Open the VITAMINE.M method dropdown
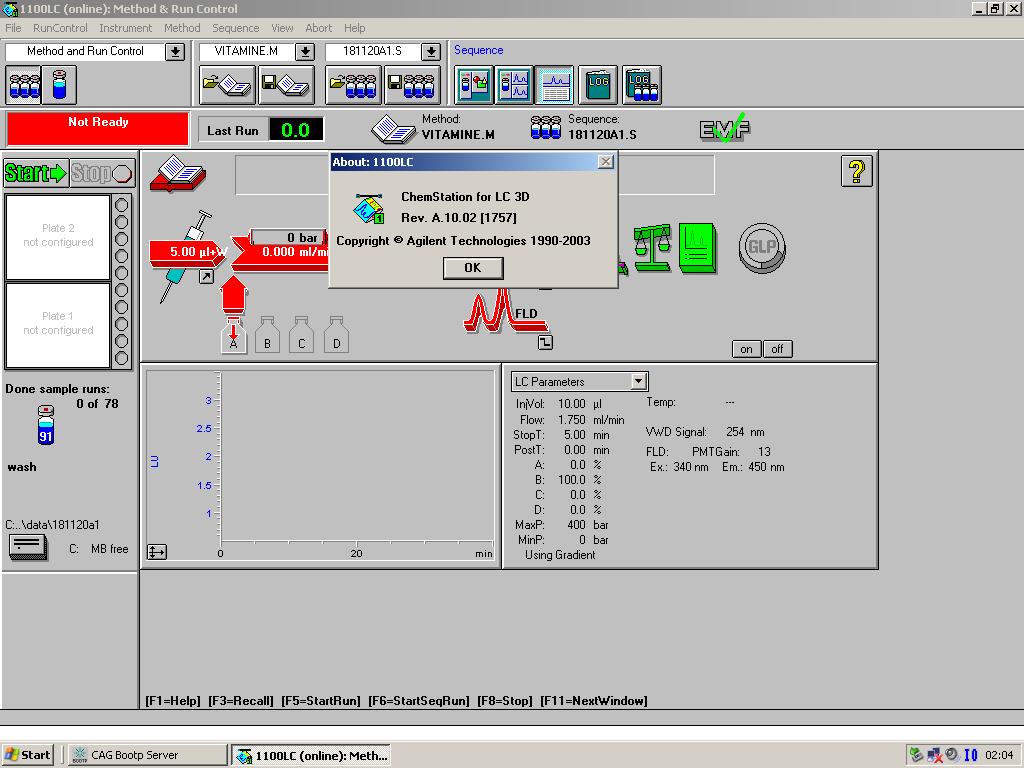This screenshot has height=768, width=1024. (x=305, y=52)
